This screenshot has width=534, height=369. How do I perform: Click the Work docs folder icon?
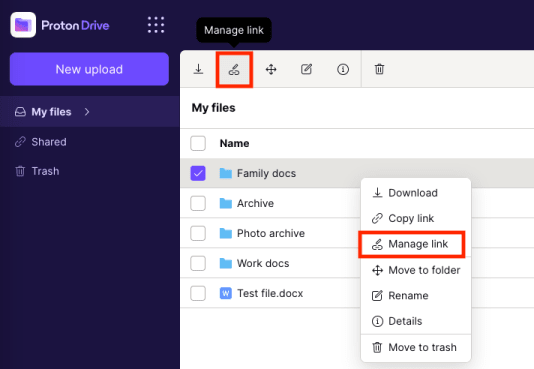coord(225,263)
